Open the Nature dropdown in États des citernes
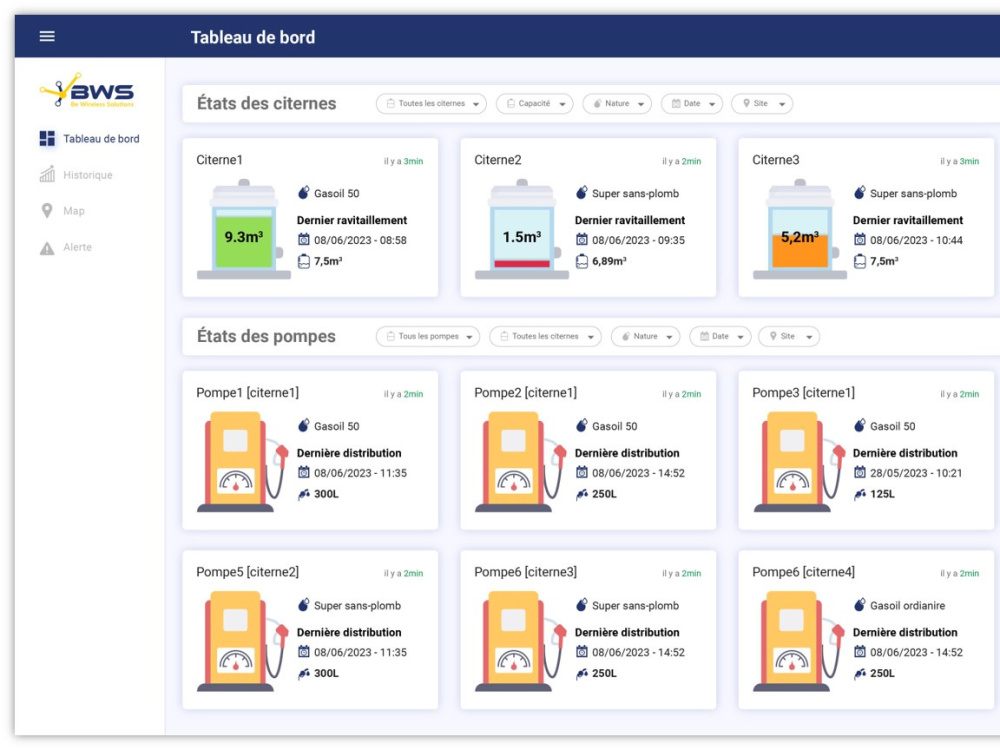Image resolution: width=1000 pixels, height=750 pixels. tap(617, 103)
